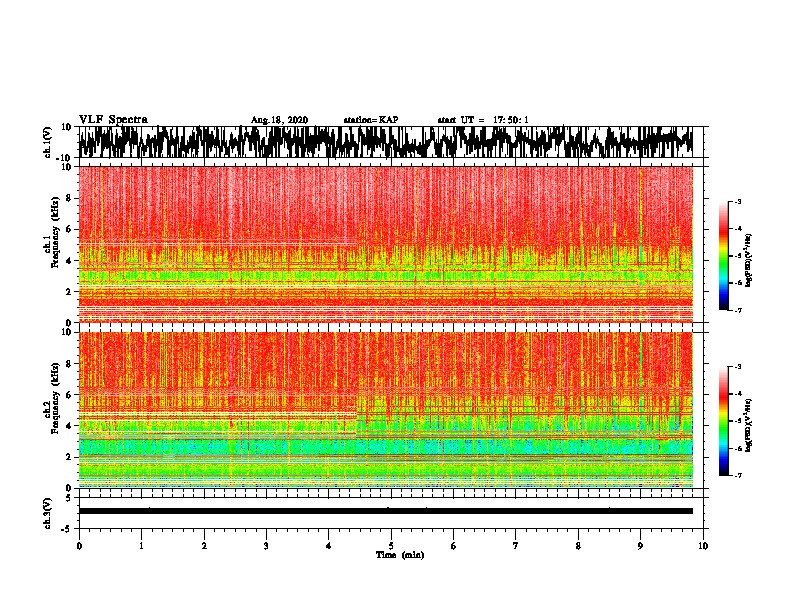Click the "station=KAP" header label
Viewport: 792px width, 612px height.
point(371,120)
